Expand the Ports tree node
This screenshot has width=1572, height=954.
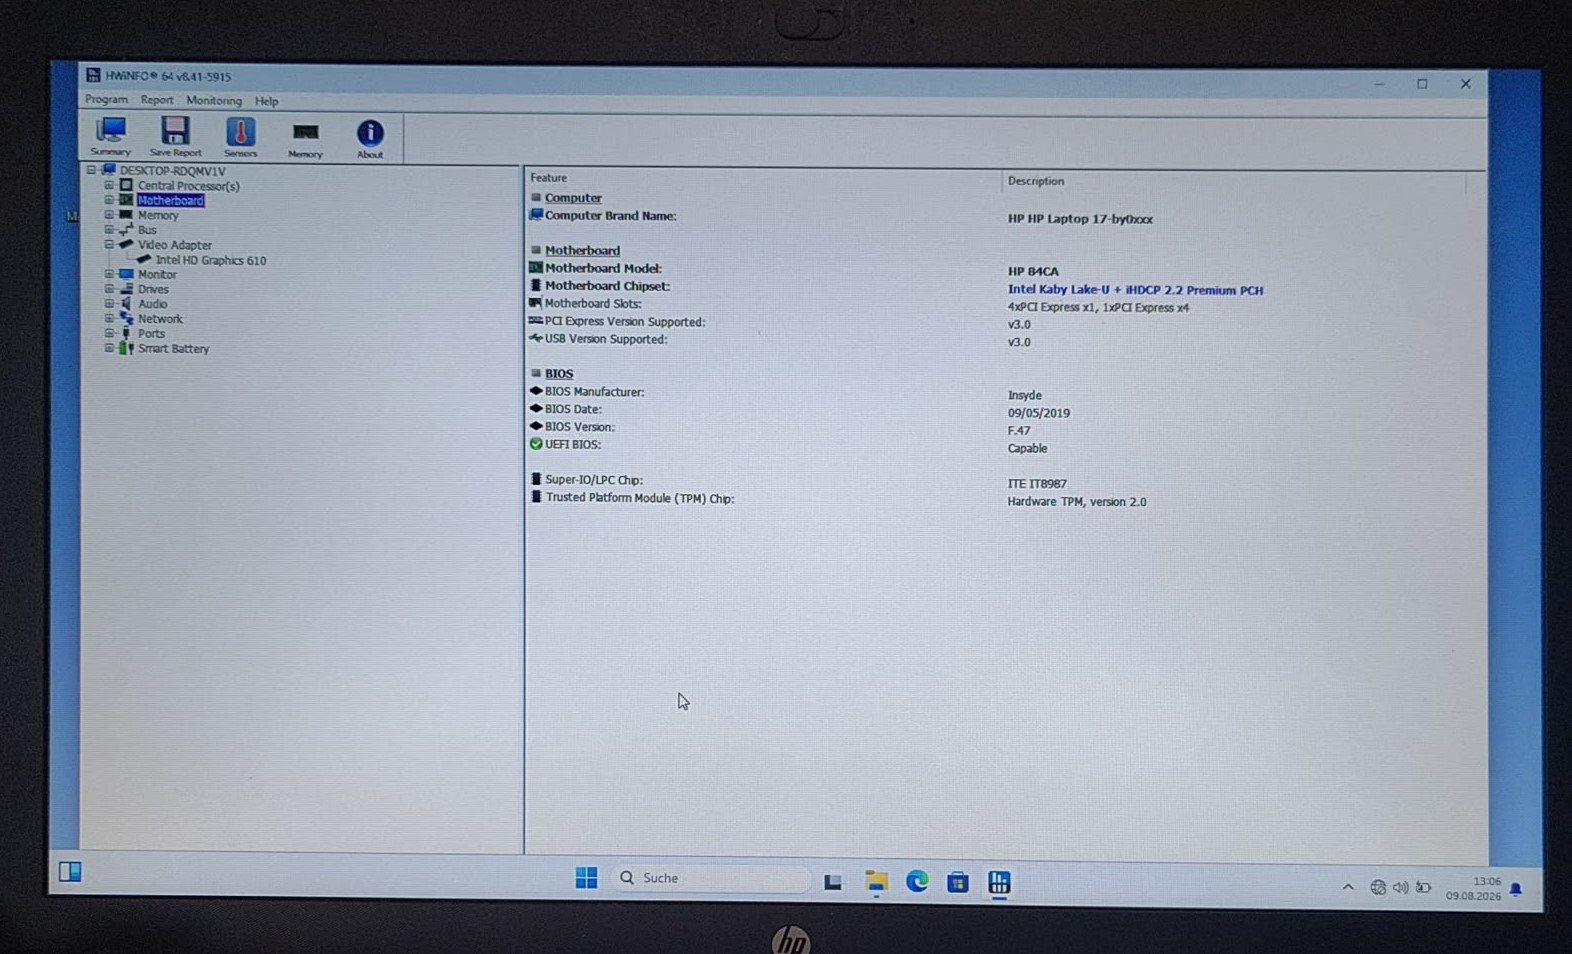click(109, 333)
